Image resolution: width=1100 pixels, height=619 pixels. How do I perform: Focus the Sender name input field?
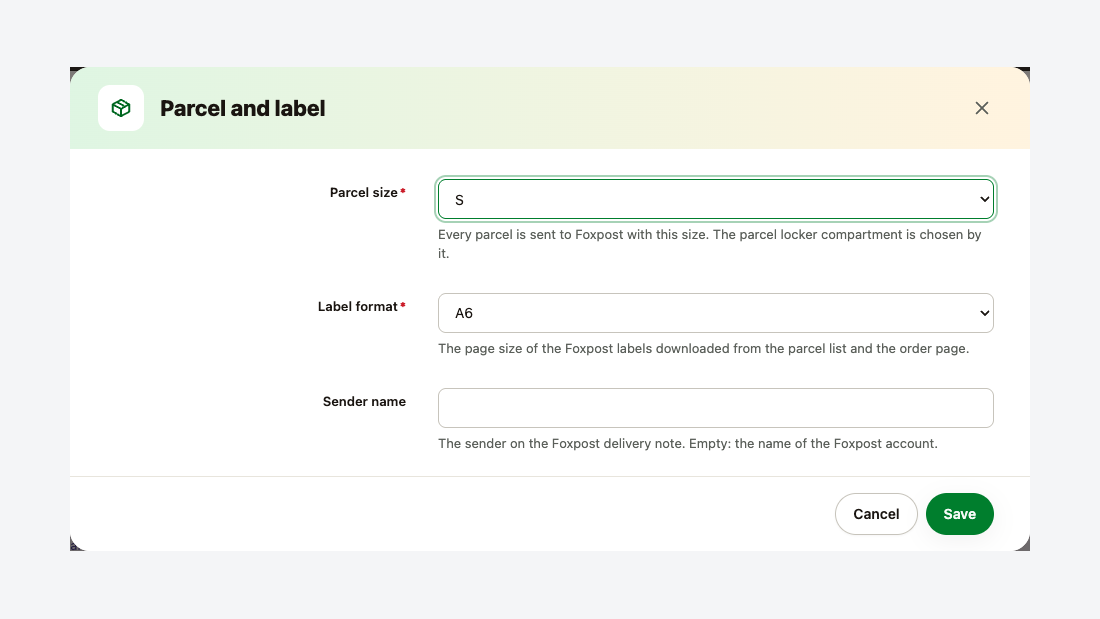(x=716, y=408)
